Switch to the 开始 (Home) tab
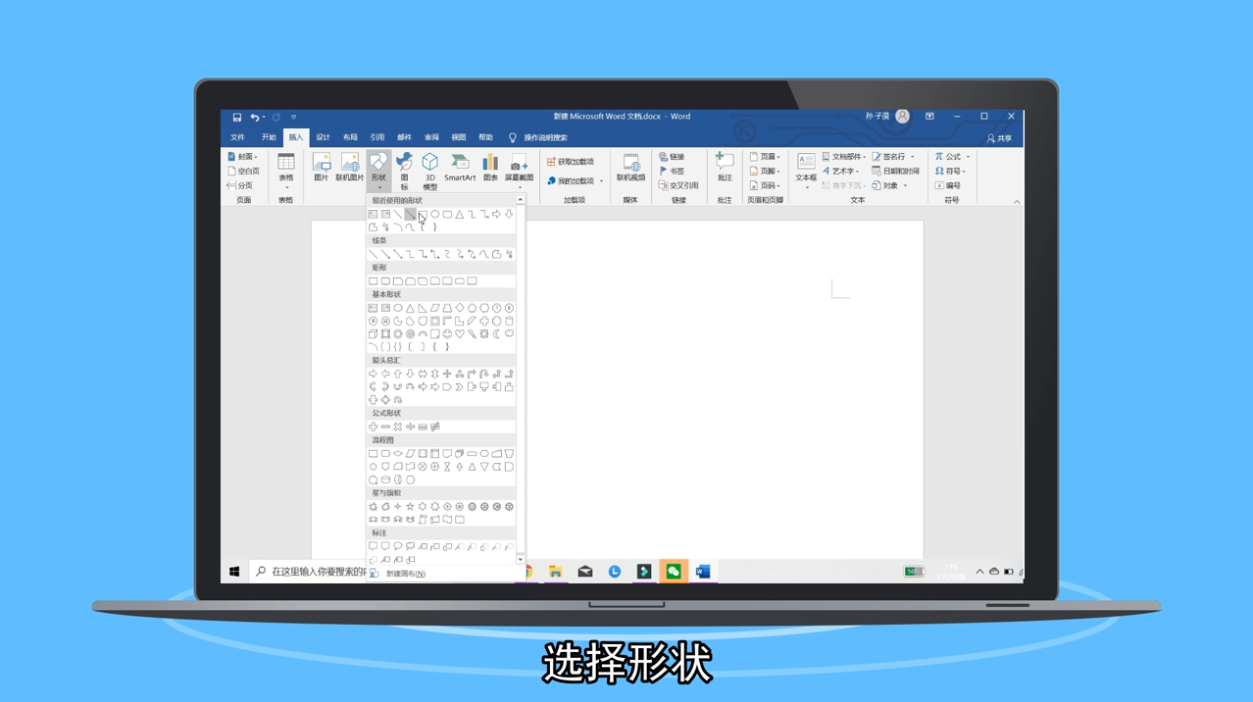 269,138
